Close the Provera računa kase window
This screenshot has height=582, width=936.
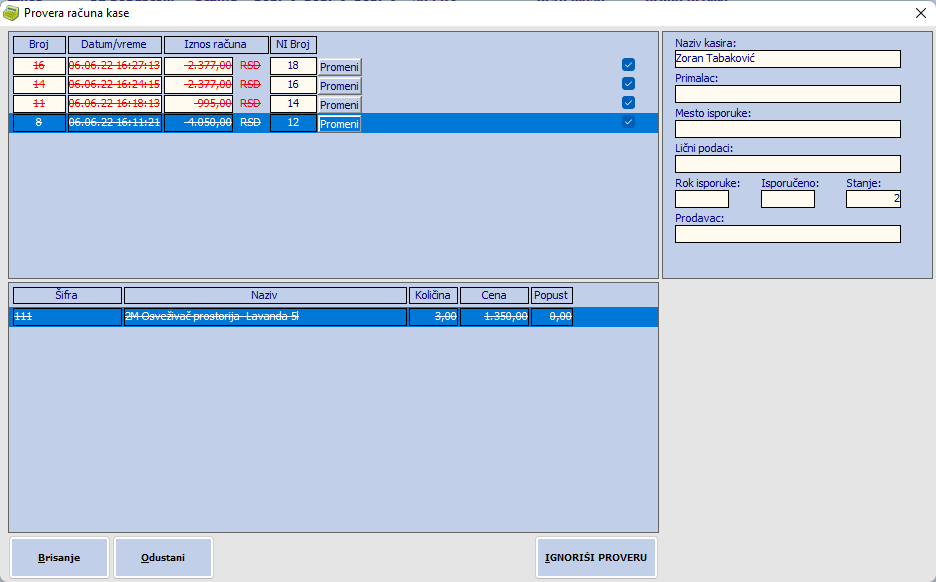tap(920, 13)
